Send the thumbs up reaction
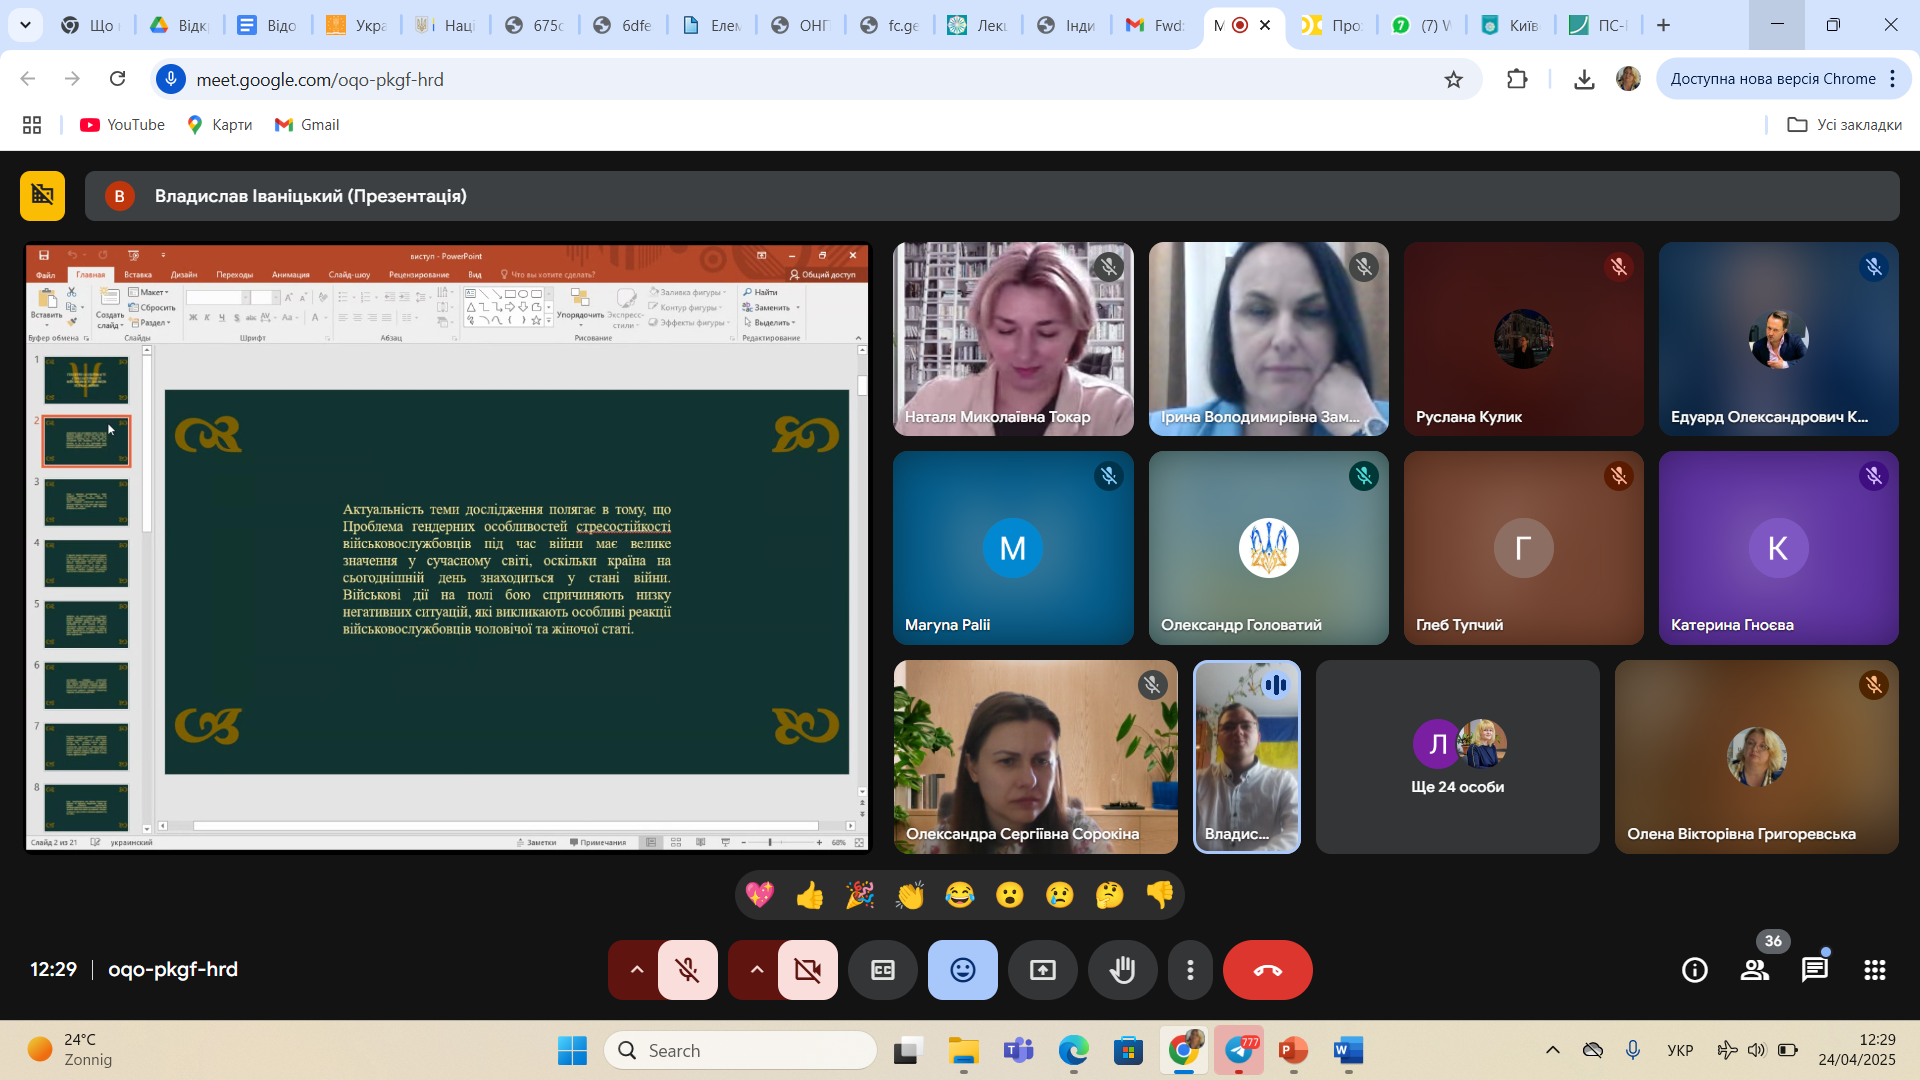The height and width of the screenshot is (1080, 1920). (809, 894)
